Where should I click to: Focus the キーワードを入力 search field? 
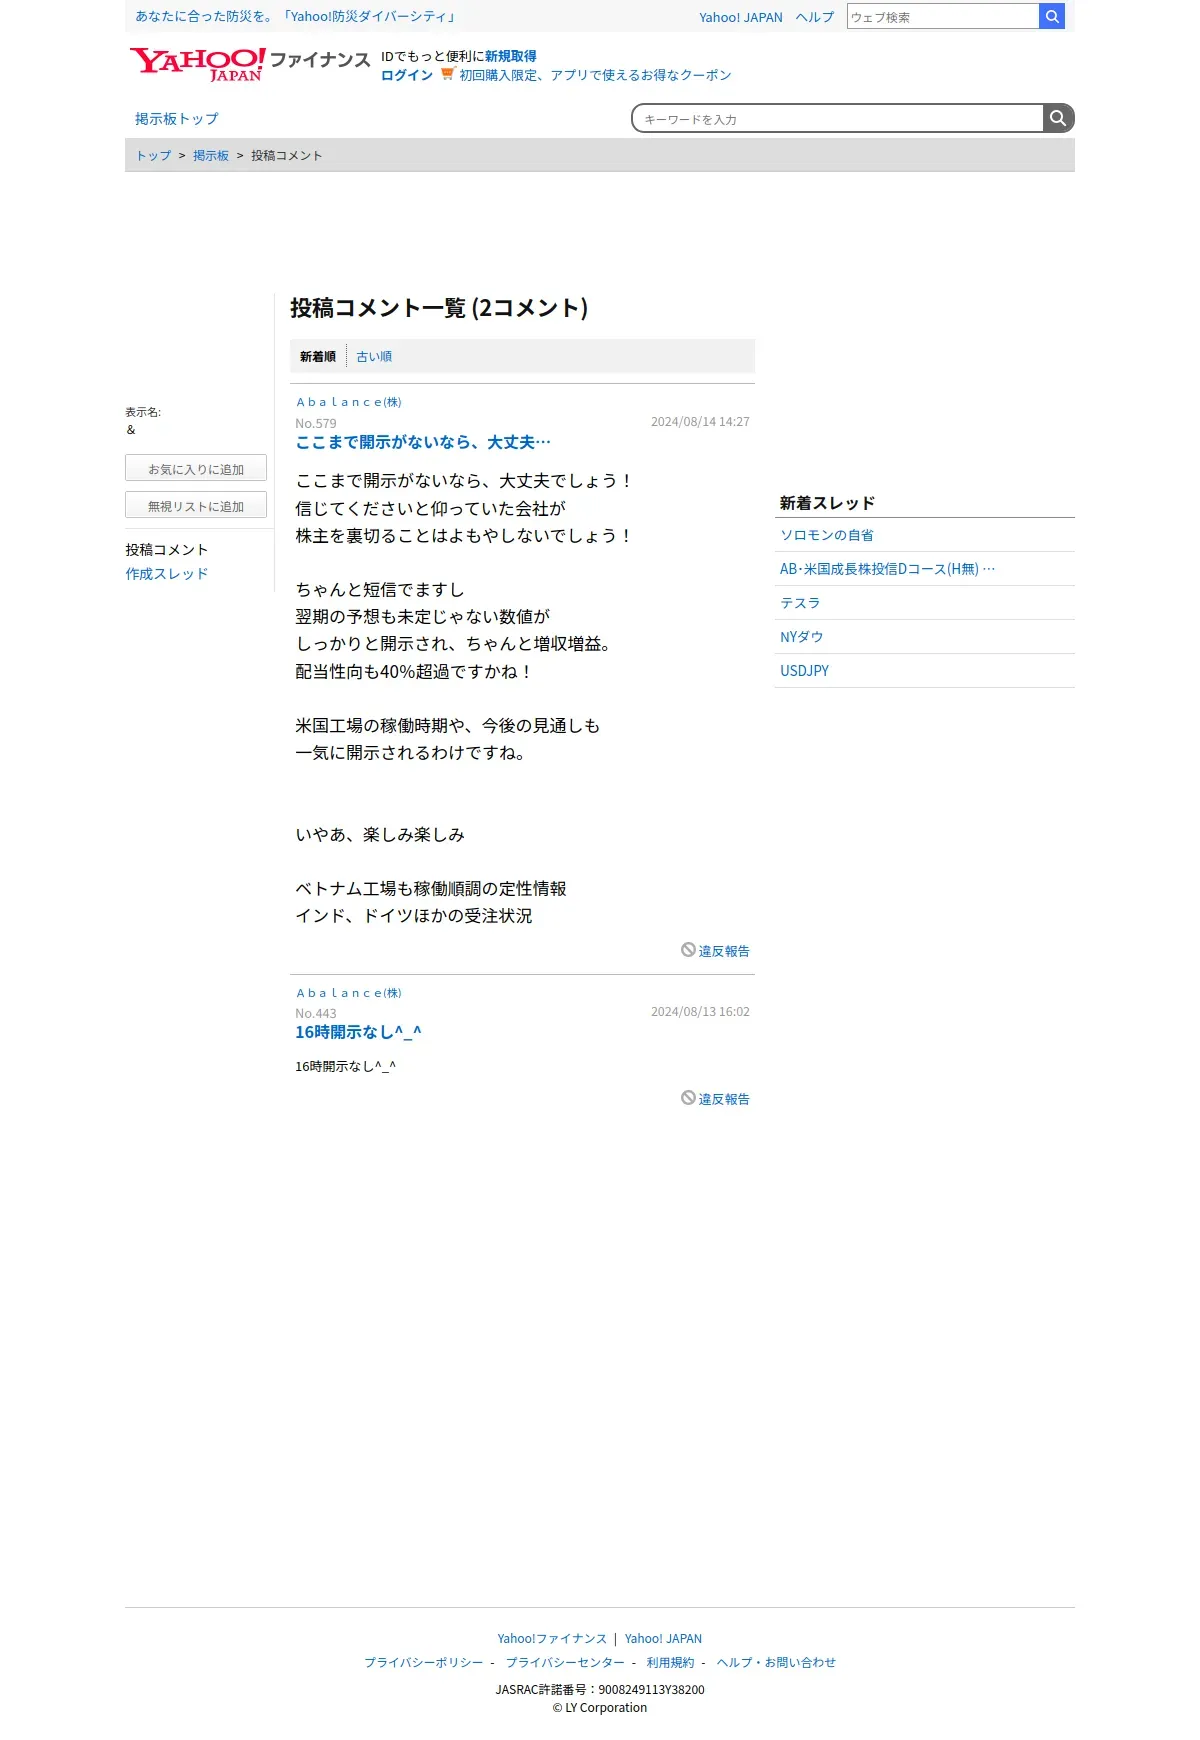pos(838,118)
